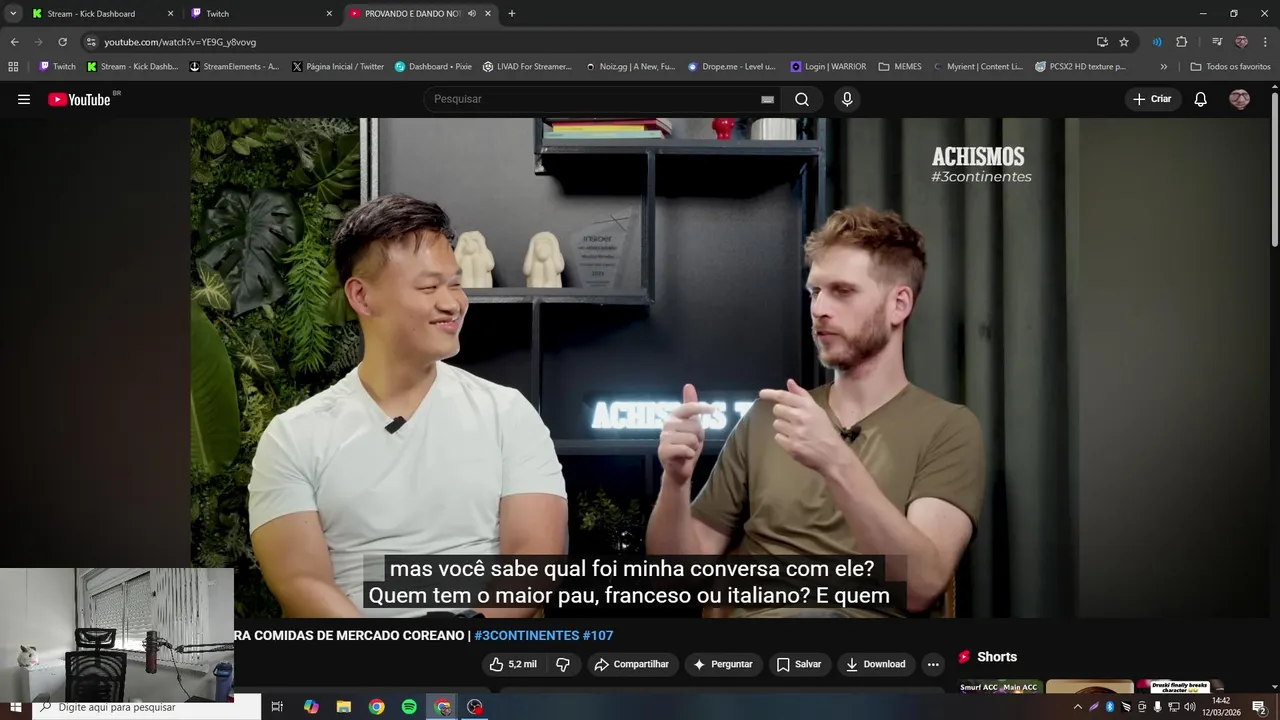The image size is (1280, 720).
Task: Open the YouTube hamburger guide menu
Action: [x=24, y=99]
